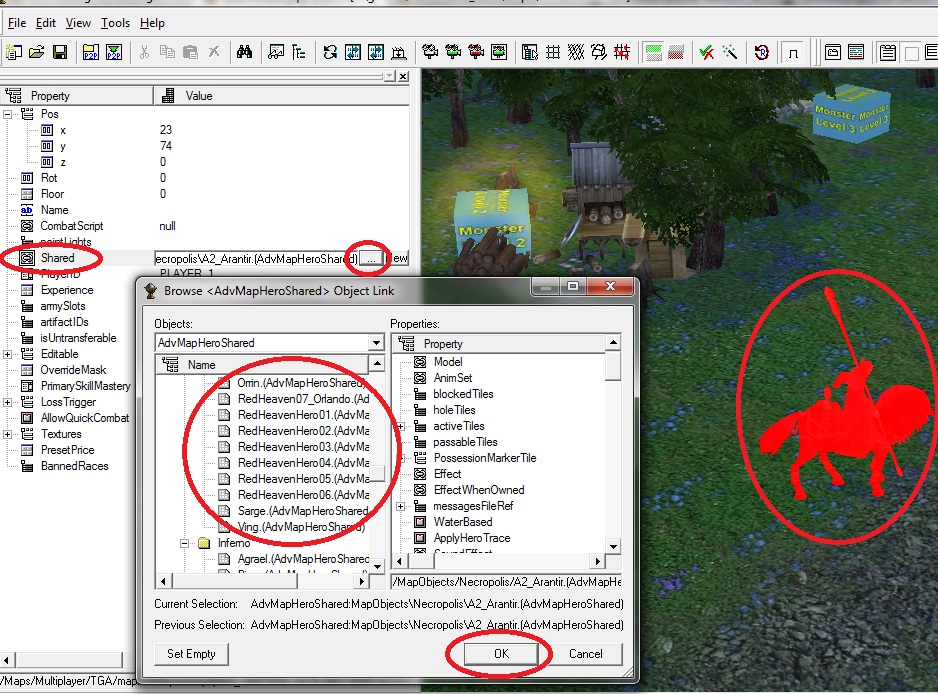Click the green terrain layers icon
The height and width of the screenshot is (694, 938).
point(653,53)
